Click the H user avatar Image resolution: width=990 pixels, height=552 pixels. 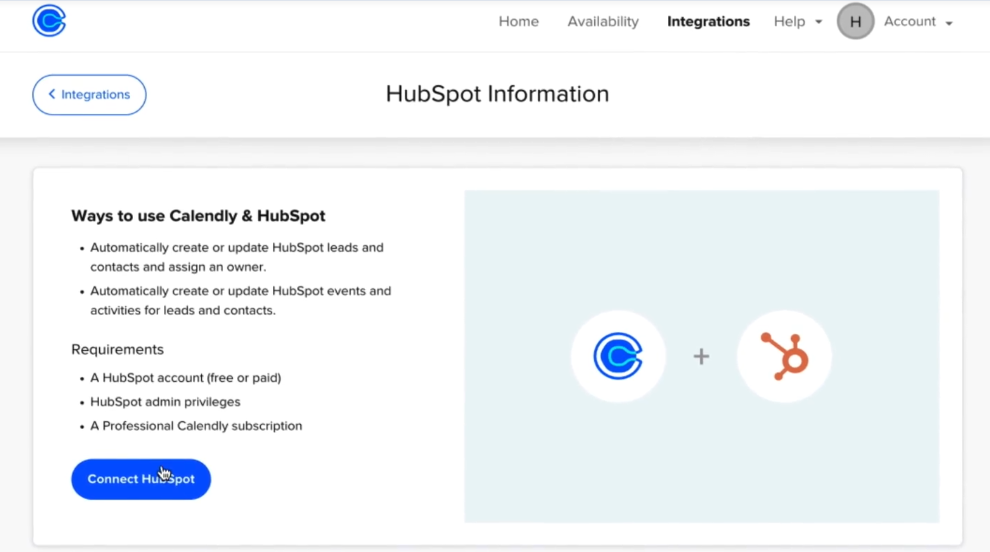click(x=856, y=21)
